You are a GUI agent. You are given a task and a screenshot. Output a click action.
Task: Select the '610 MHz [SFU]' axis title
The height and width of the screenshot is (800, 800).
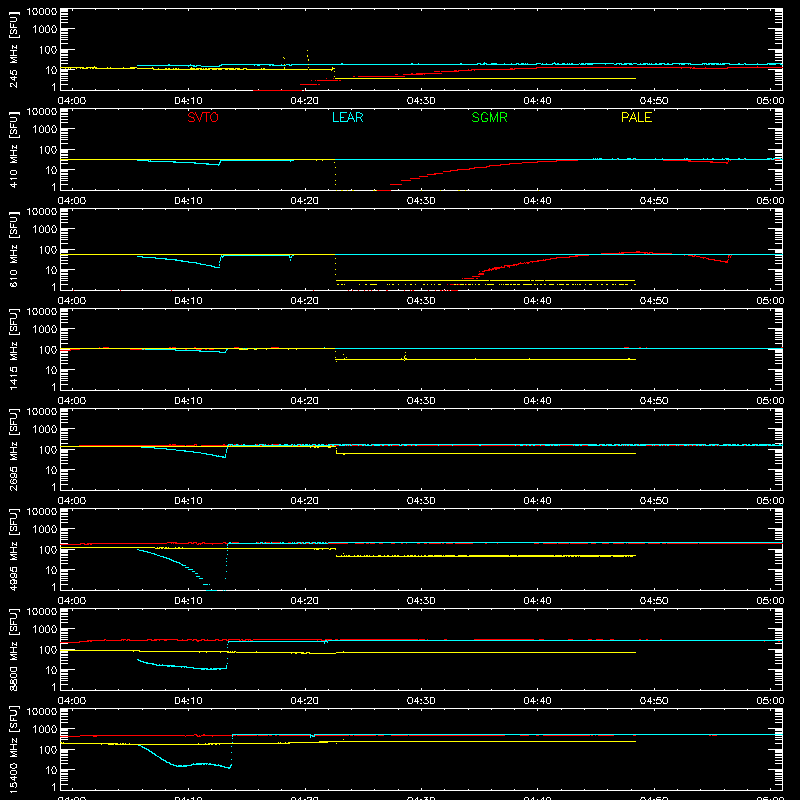tap(13, 249)
